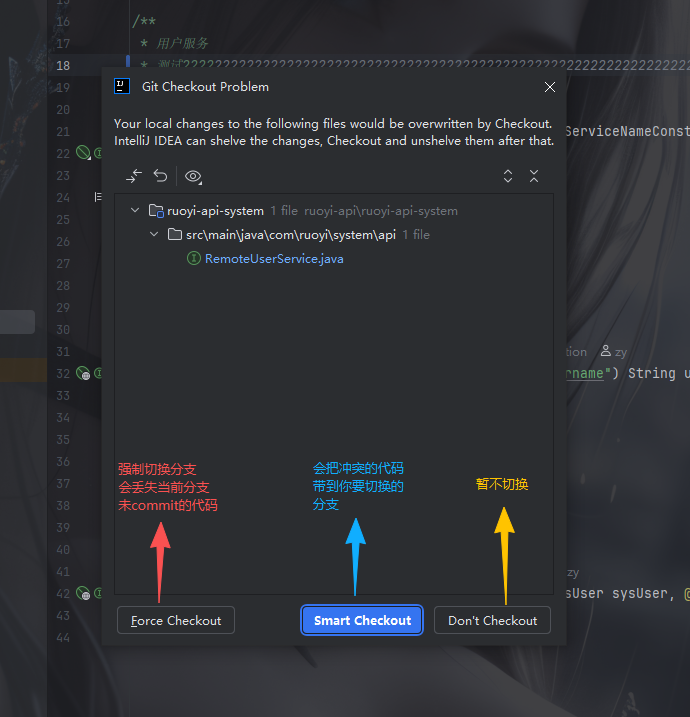Click the Smart Checkout button
690x717 pixels.
point(362,620)
